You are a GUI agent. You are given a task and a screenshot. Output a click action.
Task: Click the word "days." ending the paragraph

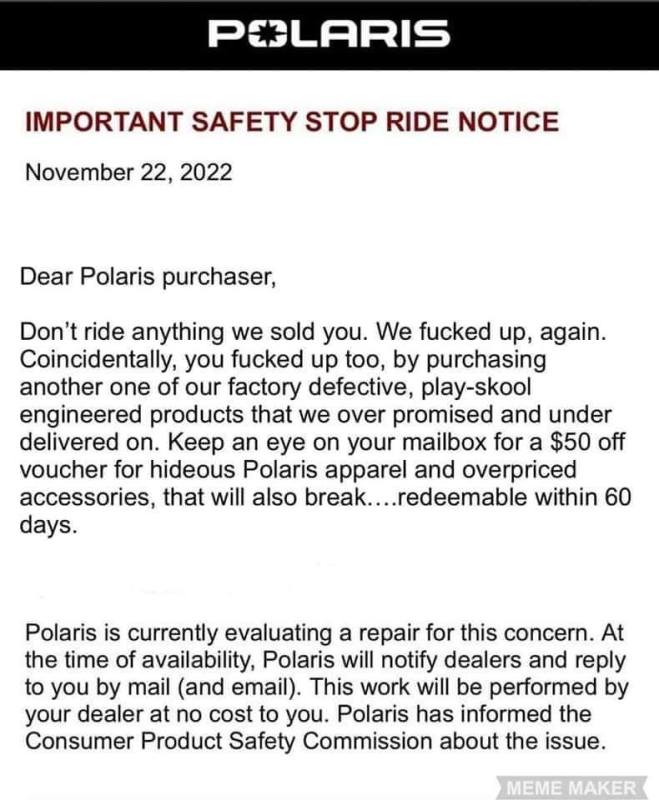coord(49,524)
